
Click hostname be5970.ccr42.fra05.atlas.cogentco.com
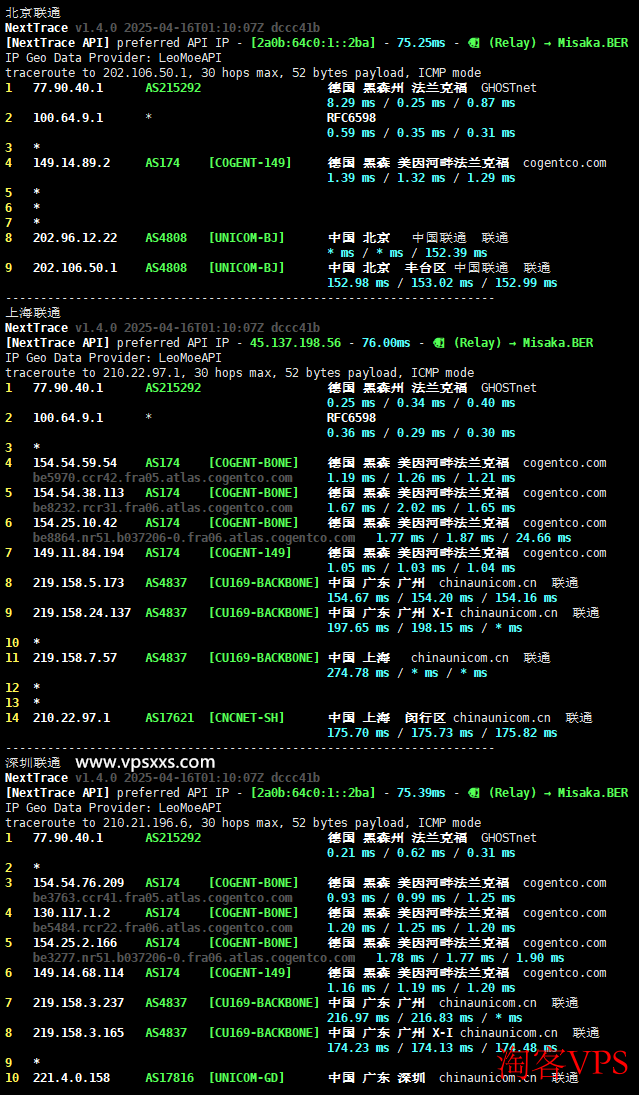click(163, 478)
